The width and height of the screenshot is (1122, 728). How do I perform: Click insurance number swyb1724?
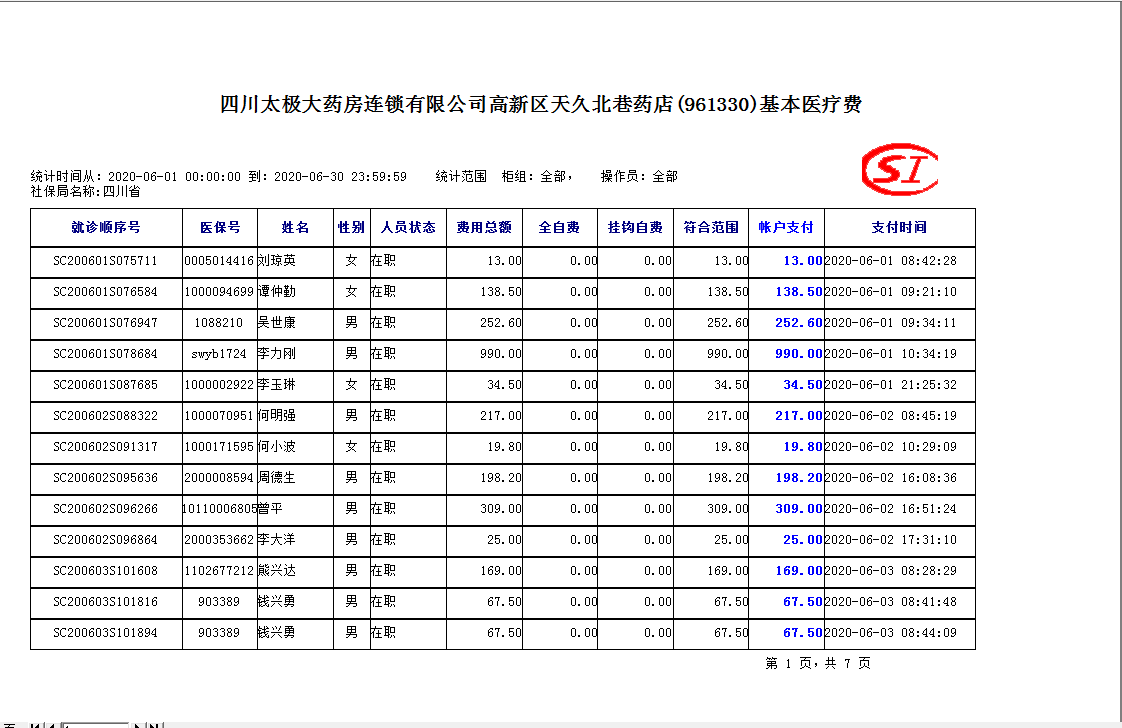point(219,354)
